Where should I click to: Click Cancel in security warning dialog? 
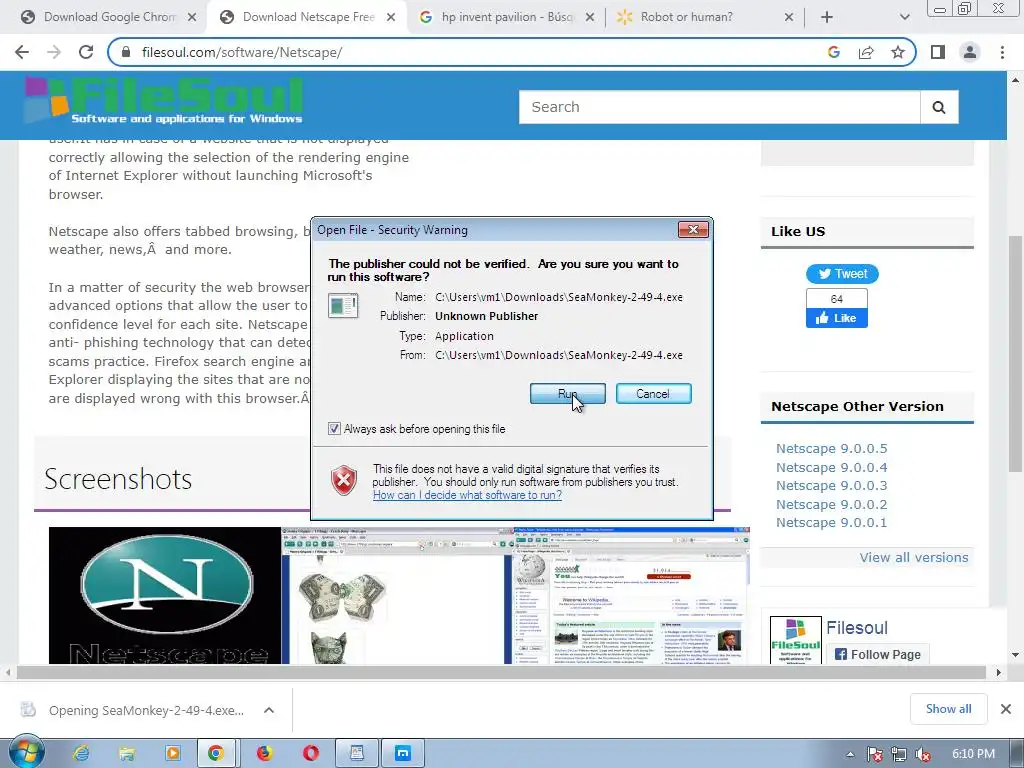653,394
